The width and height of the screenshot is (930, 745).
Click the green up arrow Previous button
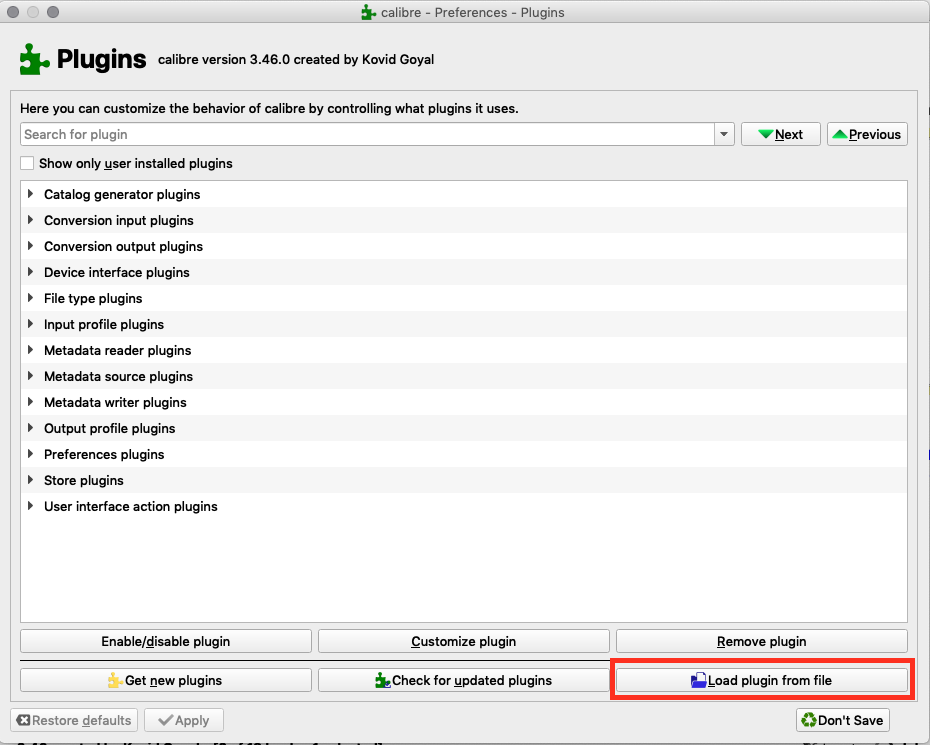point(867,134)
